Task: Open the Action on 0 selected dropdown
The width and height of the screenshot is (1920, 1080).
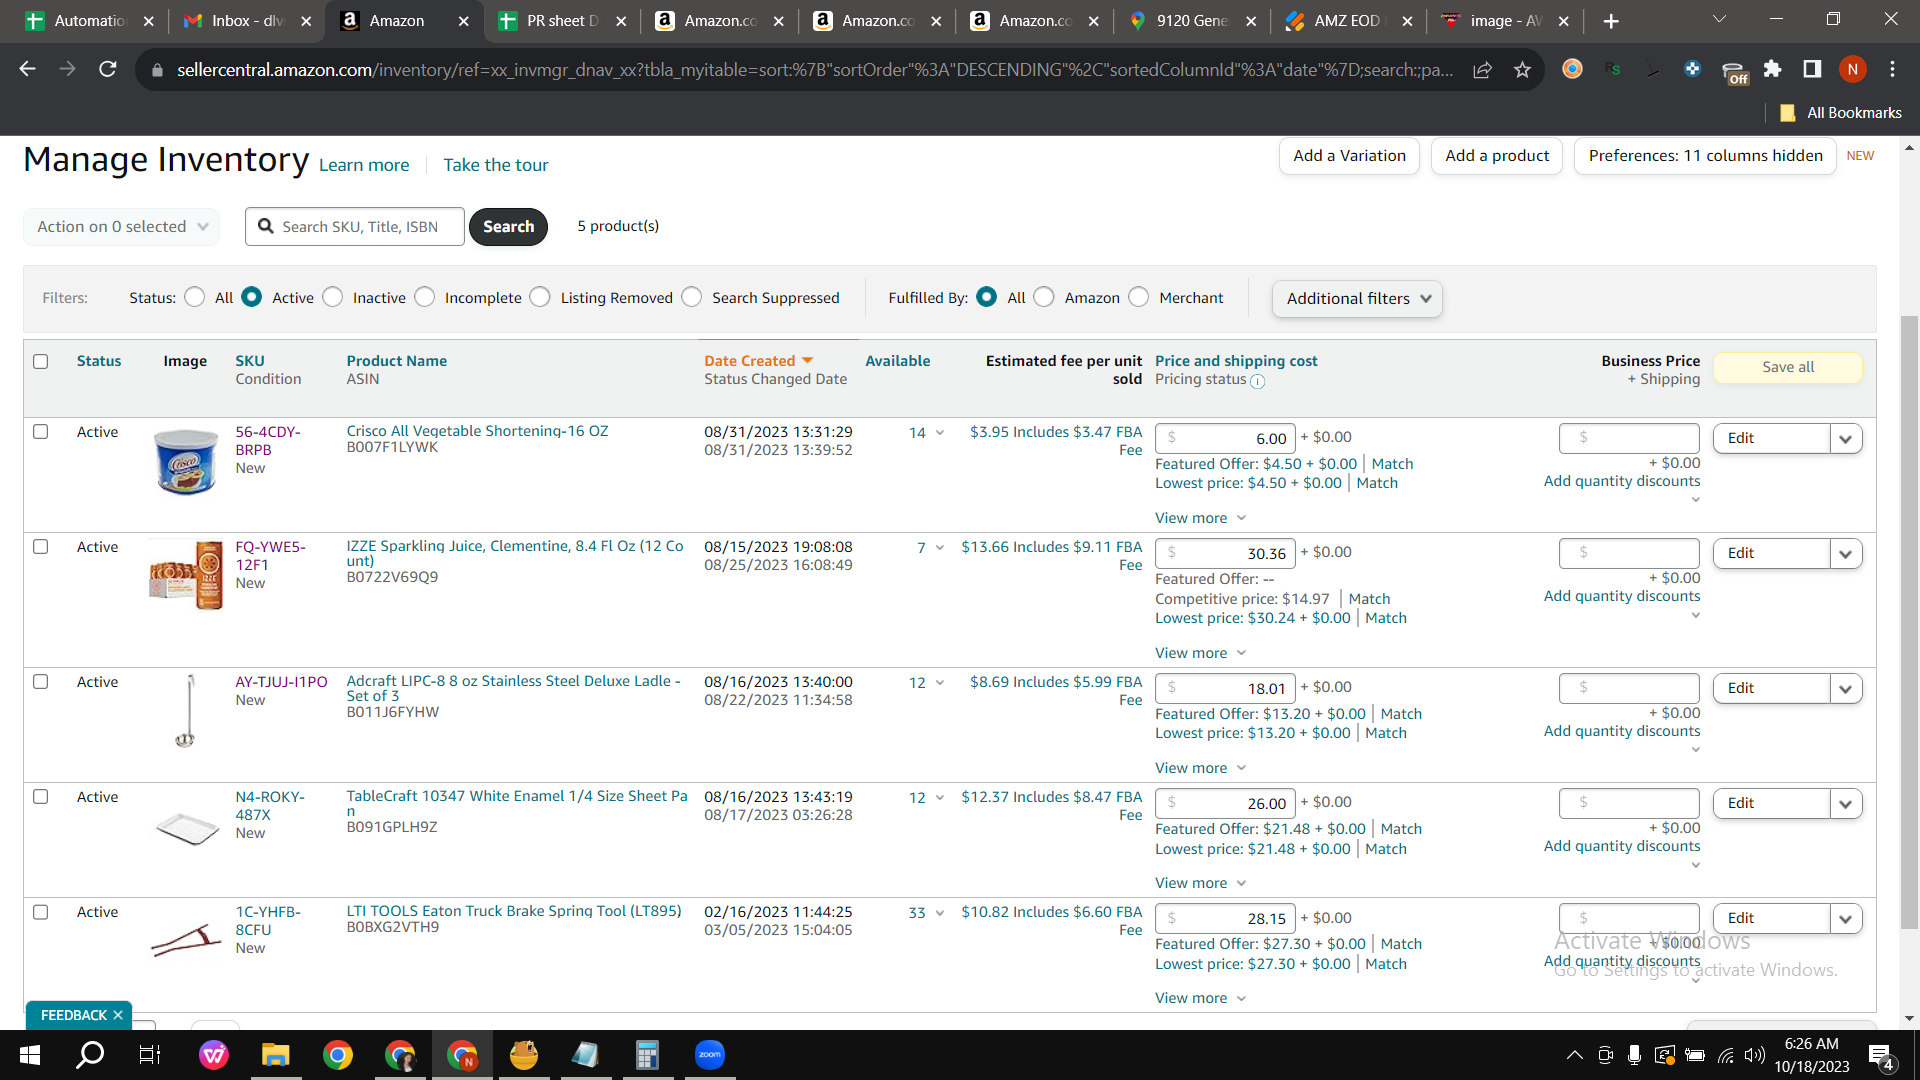Action: [x=121, y=226]
